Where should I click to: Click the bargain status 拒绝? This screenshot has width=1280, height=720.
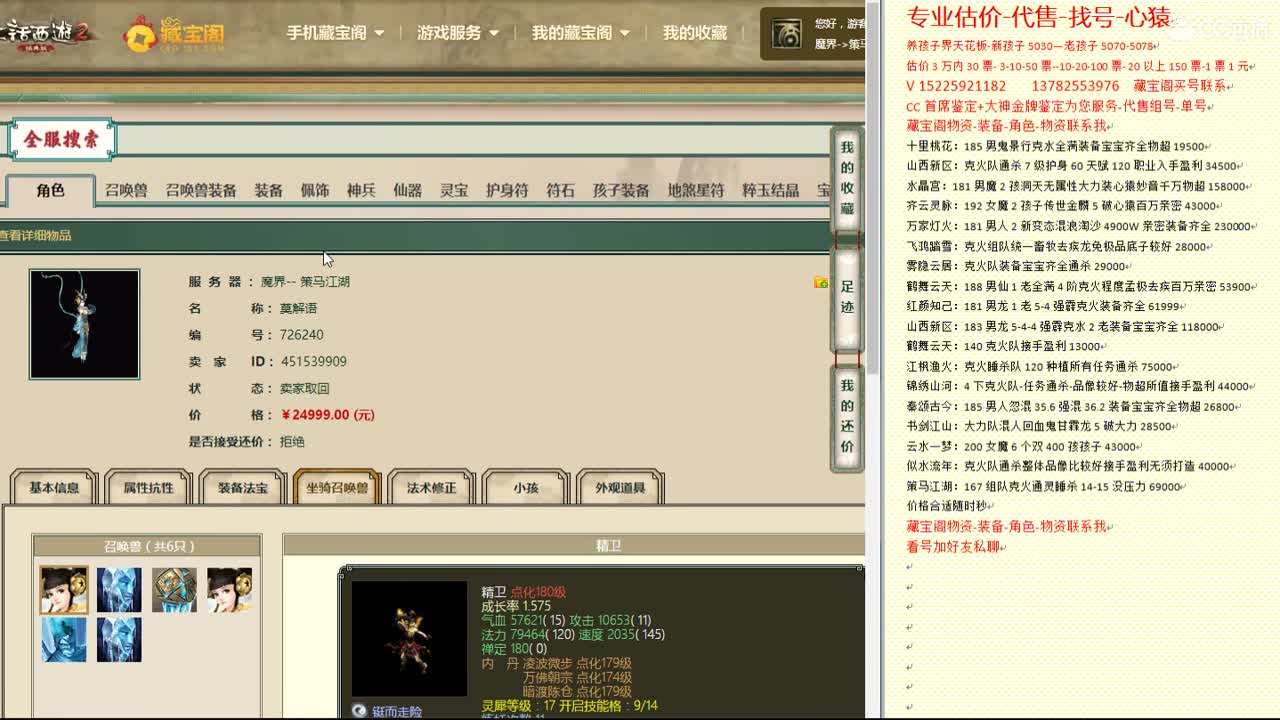292,441
